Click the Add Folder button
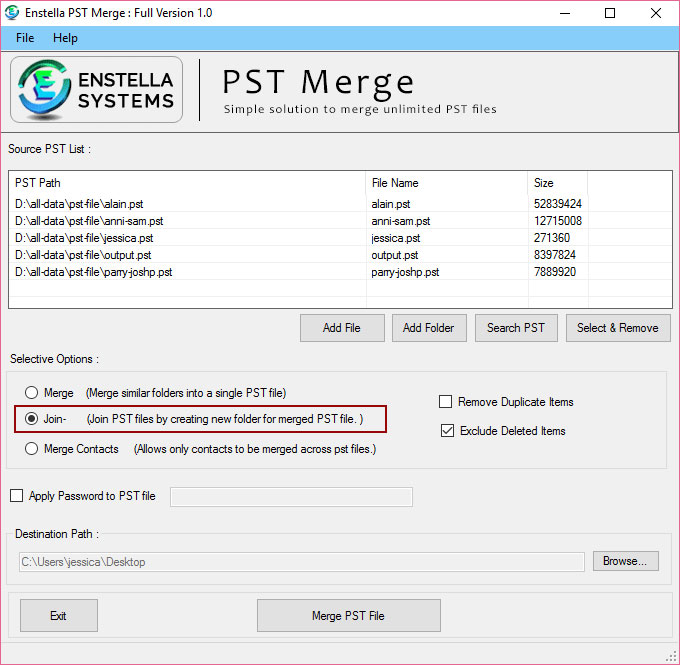Screen dimensions: 680x665 pos(428,328)
